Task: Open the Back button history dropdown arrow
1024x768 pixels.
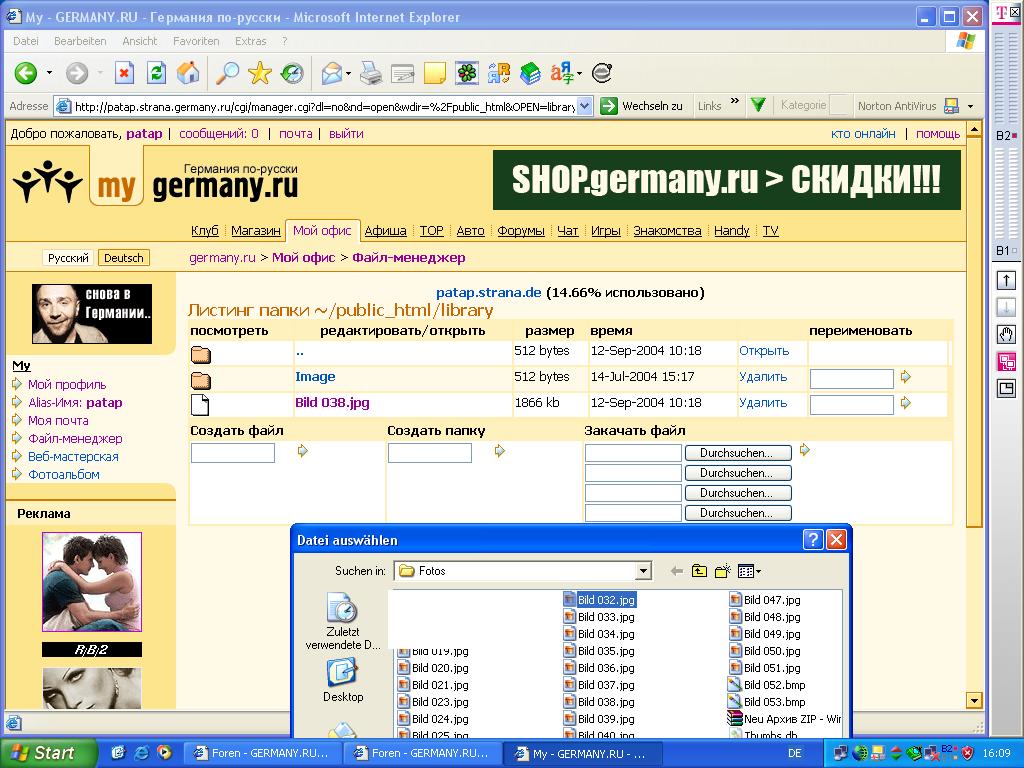Action: click(x=49, y=73)
